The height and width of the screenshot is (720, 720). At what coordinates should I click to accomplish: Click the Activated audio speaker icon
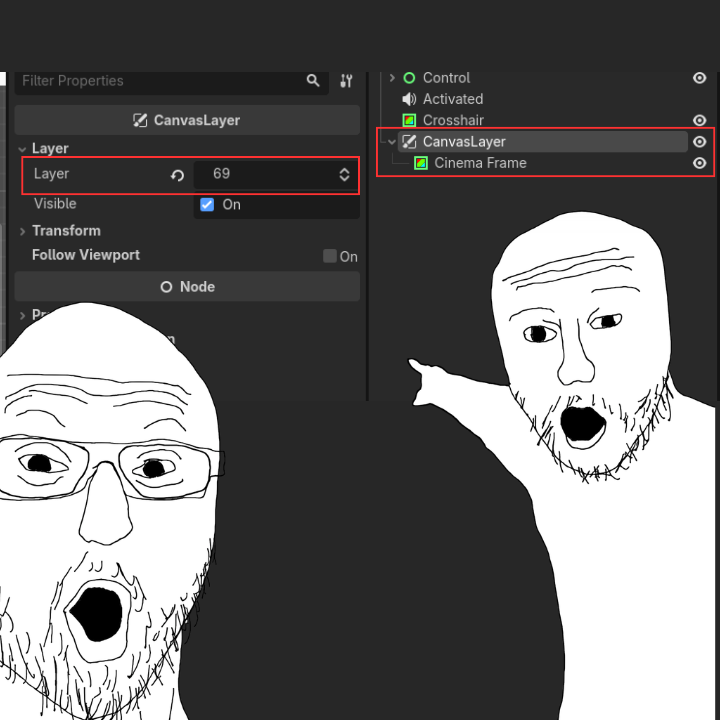[x=409, y=99]
